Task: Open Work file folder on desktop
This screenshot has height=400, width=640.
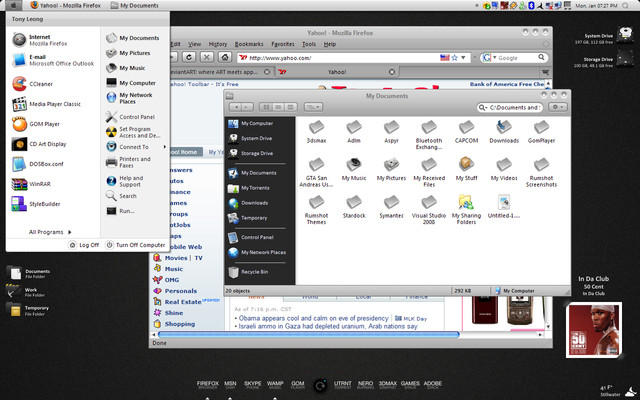Action: click(26, 291)
